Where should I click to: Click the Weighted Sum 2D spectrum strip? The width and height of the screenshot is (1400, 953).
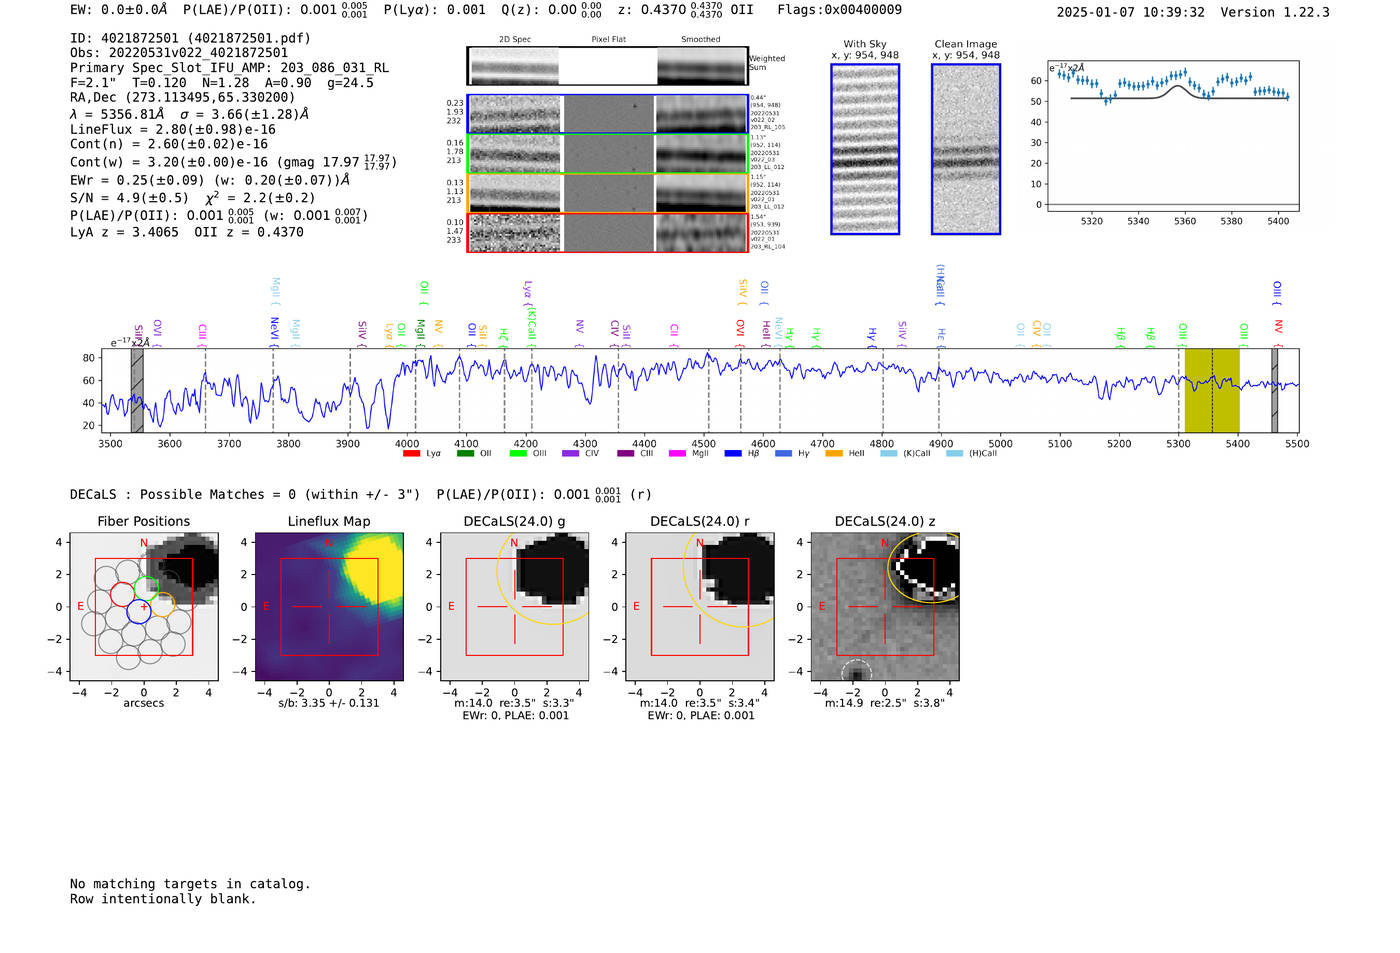click(x=607, y=66)
